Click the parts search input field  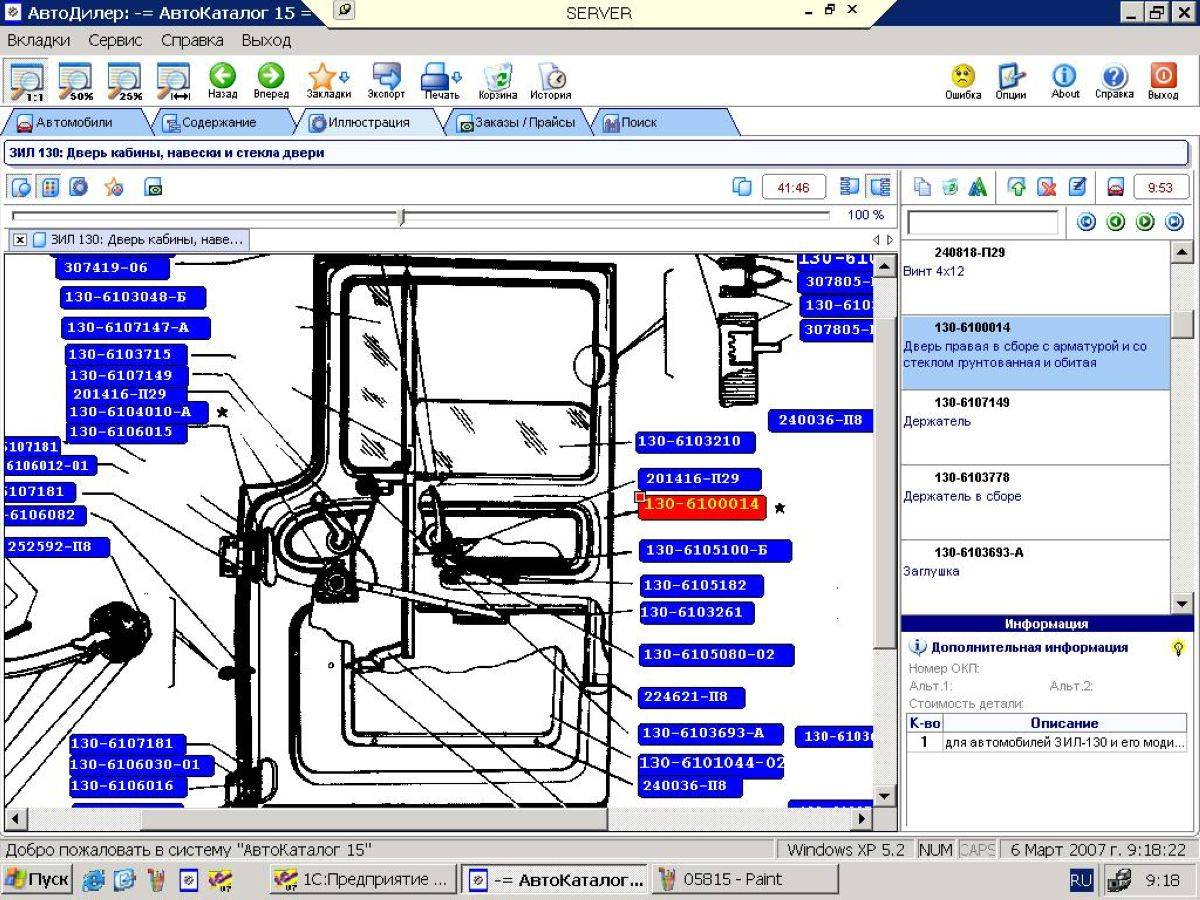982,222
